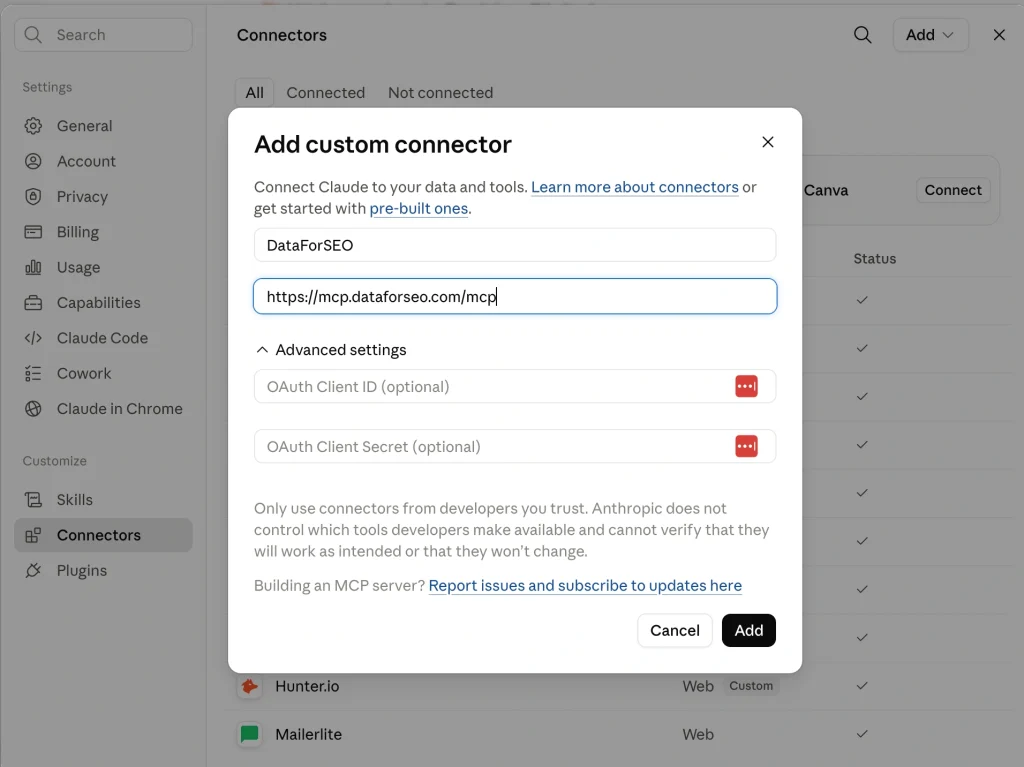Open Privacy settings
Screen dimensions: 1024x767
click(103, 196)
